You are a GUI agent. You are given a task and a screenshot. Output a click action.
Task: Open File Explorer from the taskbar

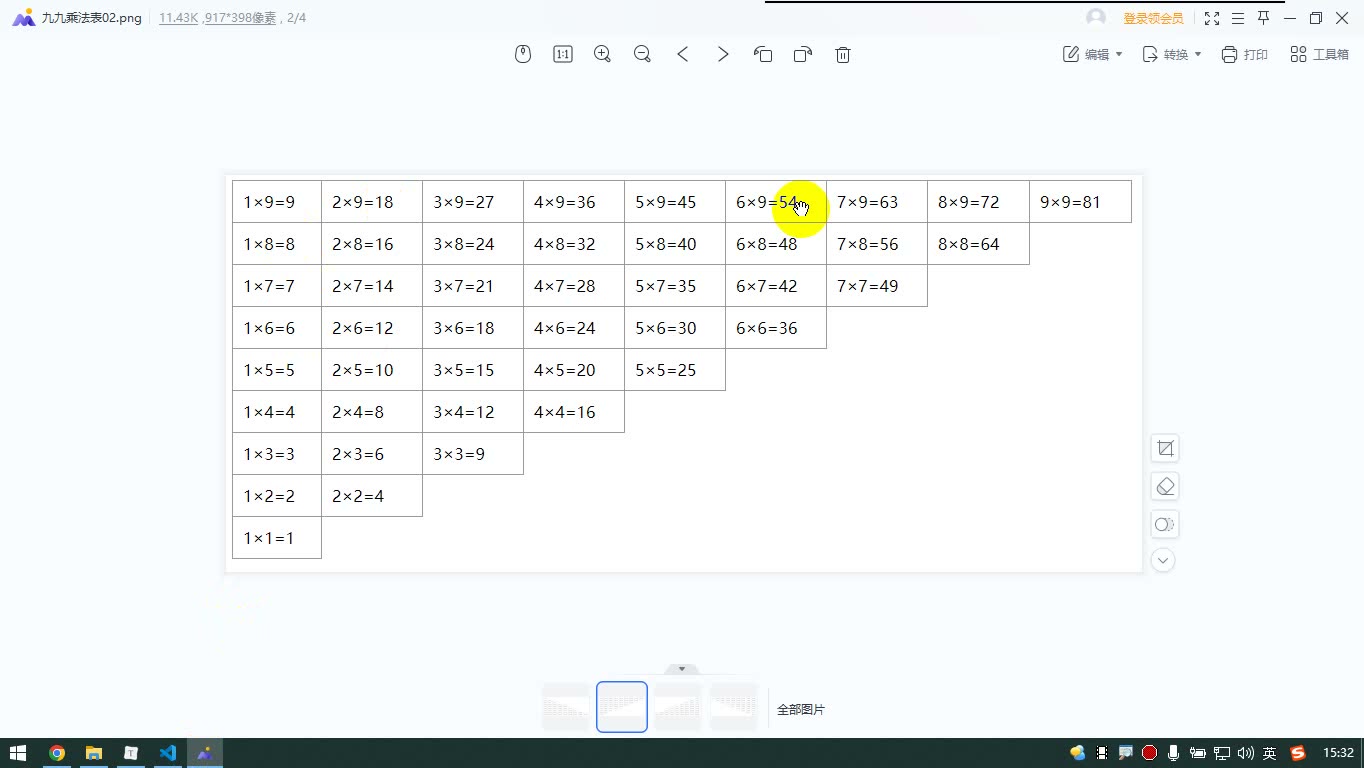pyautogui.click(x=94, y=753)
